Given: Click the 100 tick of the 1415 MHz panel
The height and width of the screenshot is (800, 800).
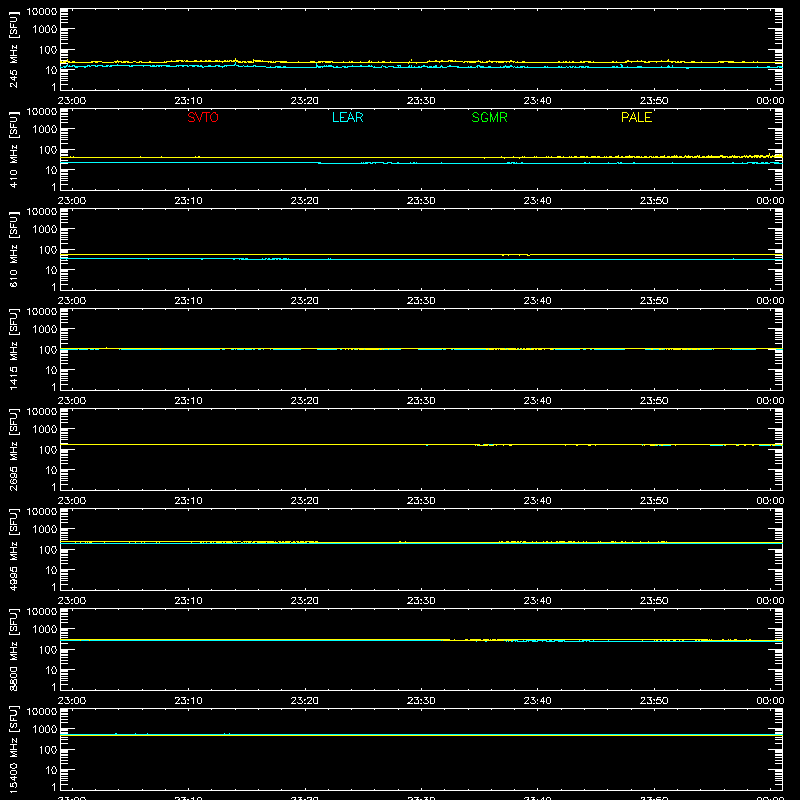Looking at the screenshot, I should 48,349.
